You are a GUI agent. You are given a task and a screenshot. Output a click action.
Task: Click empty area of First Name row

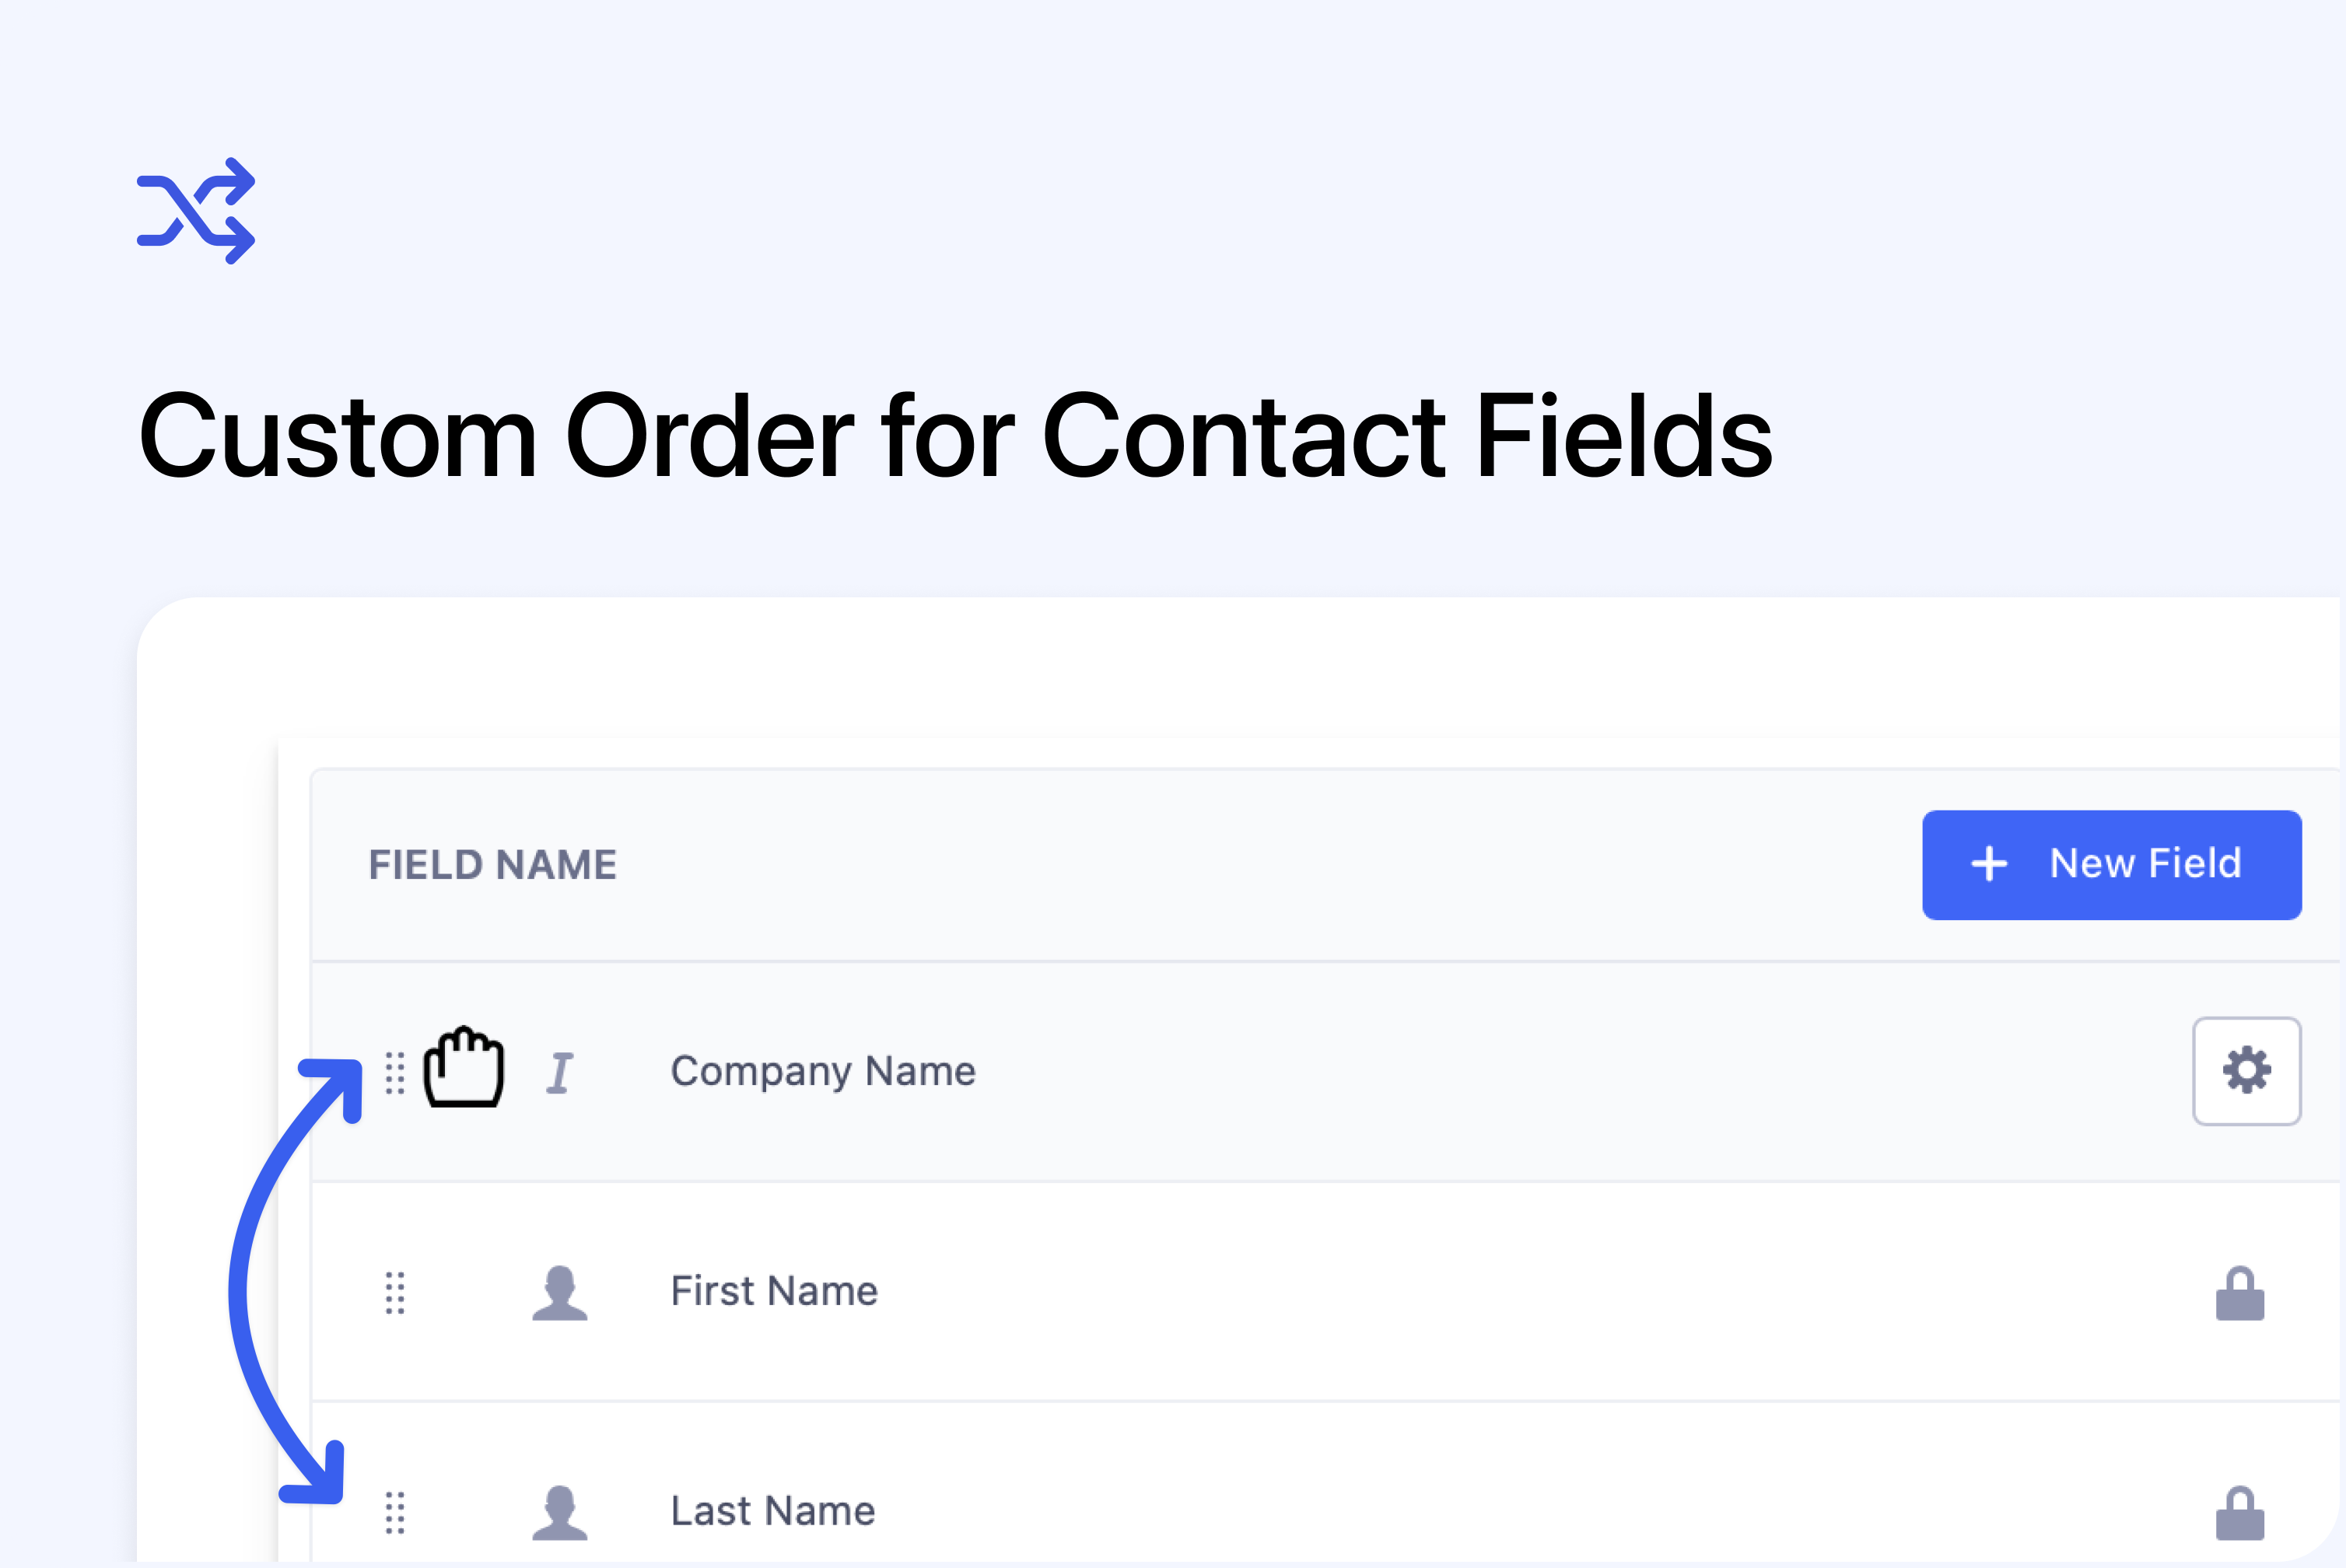1500,1291
